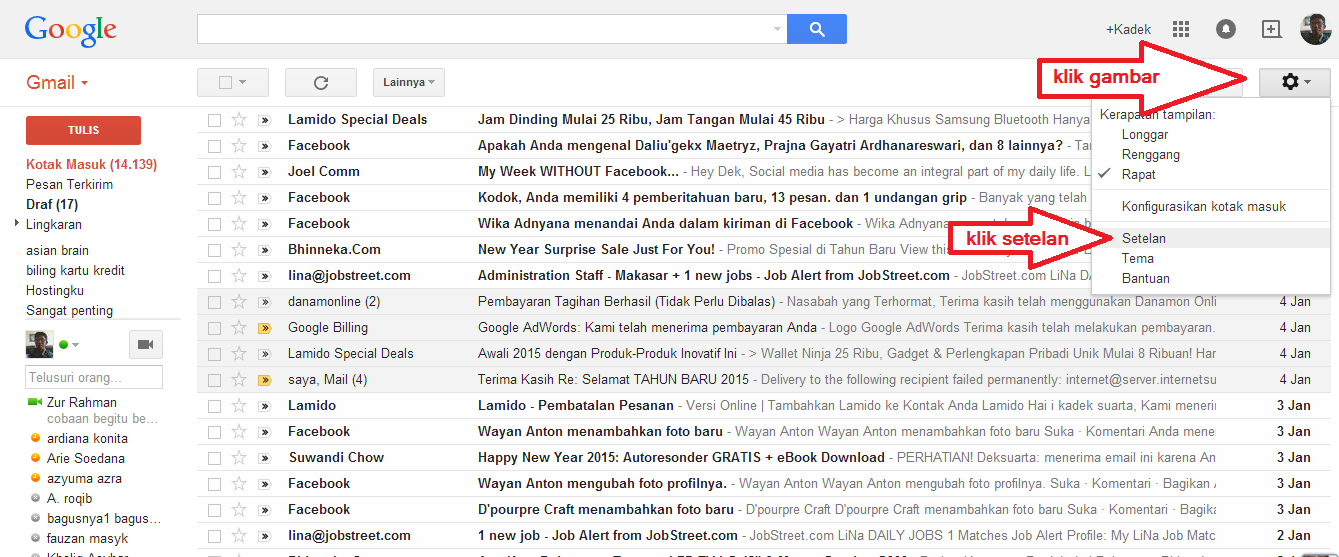
Task: Open the Sangat penting label
Action: pos(69,311)
